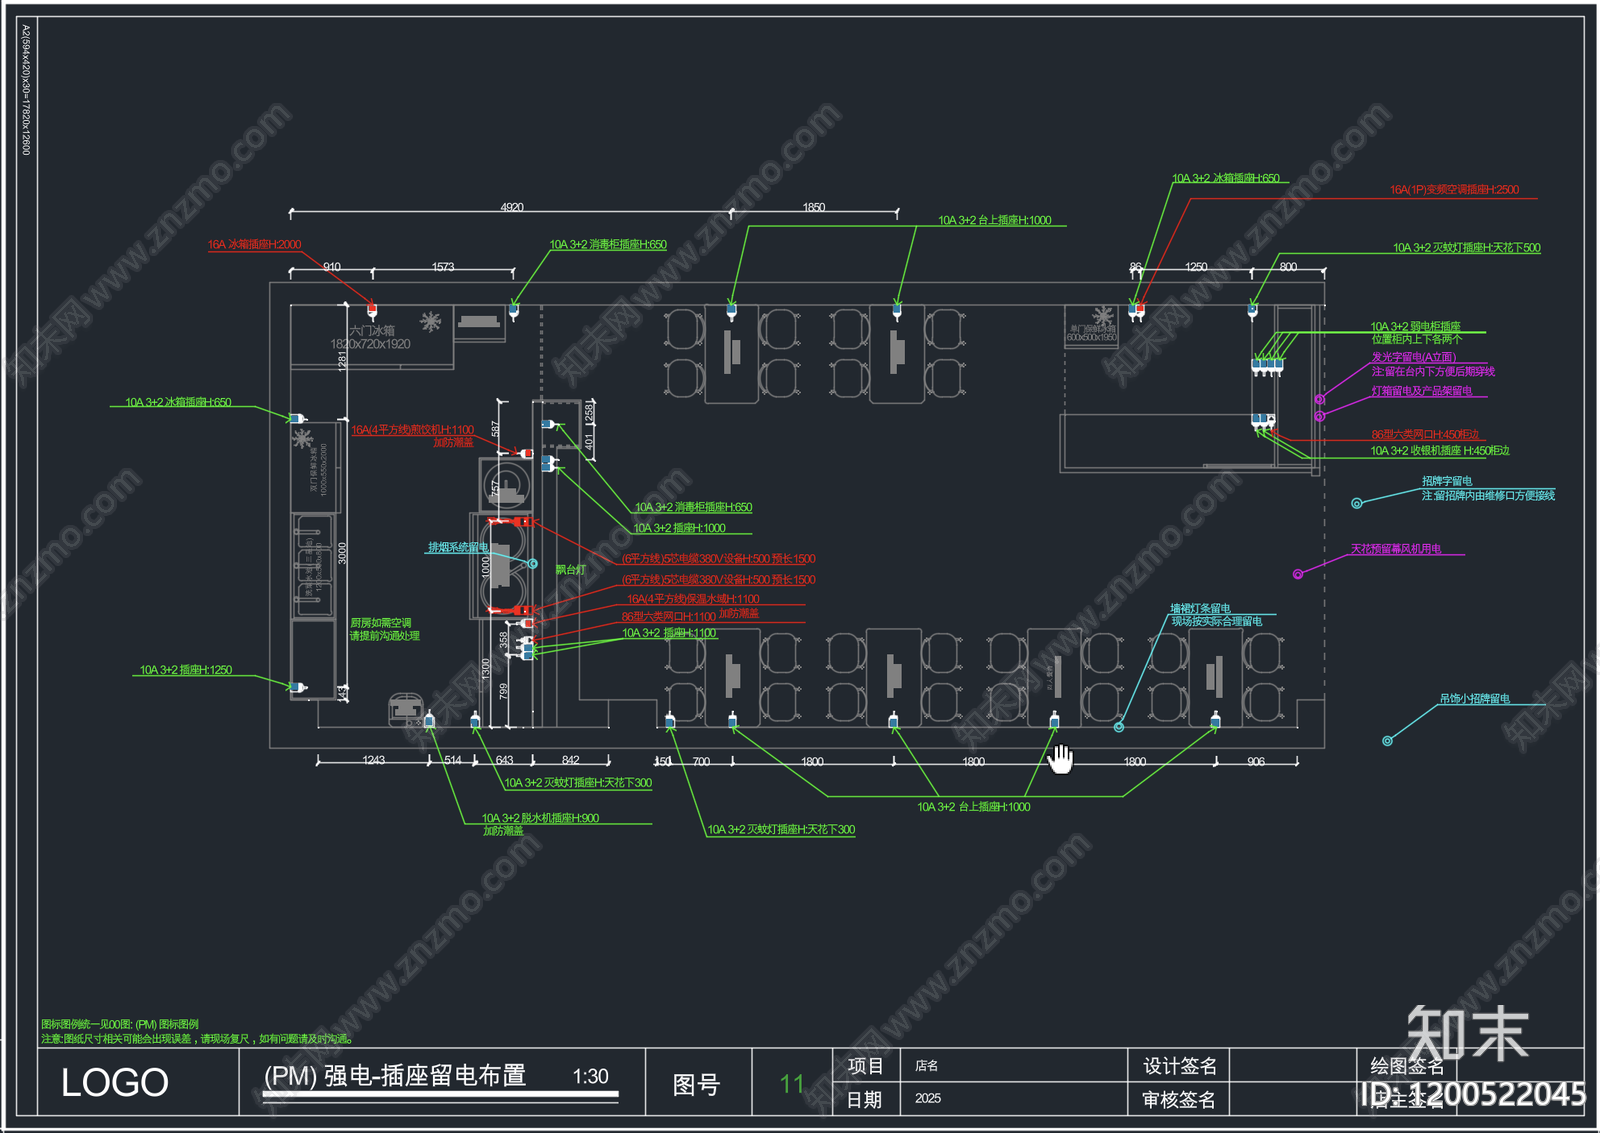The image size is (1600, 1133).
Task: Select the magenta circle marker for 天花预留幕风机用电
Action: point(1298,574)
